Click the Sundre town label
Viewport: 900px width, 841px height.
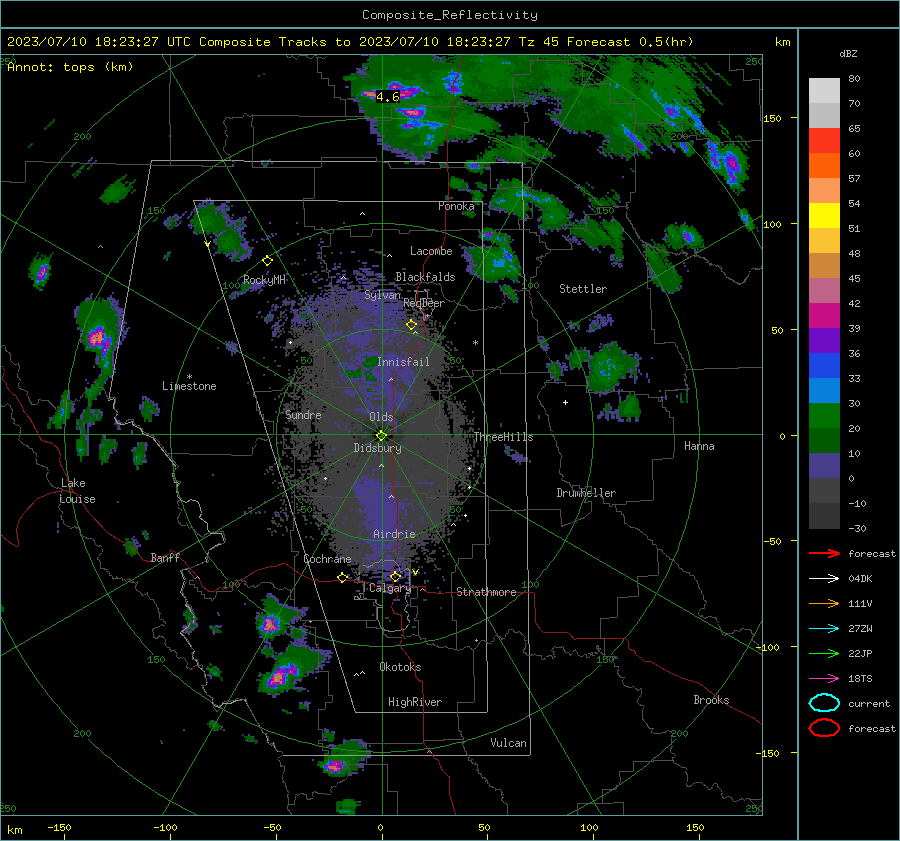[303, 414]
